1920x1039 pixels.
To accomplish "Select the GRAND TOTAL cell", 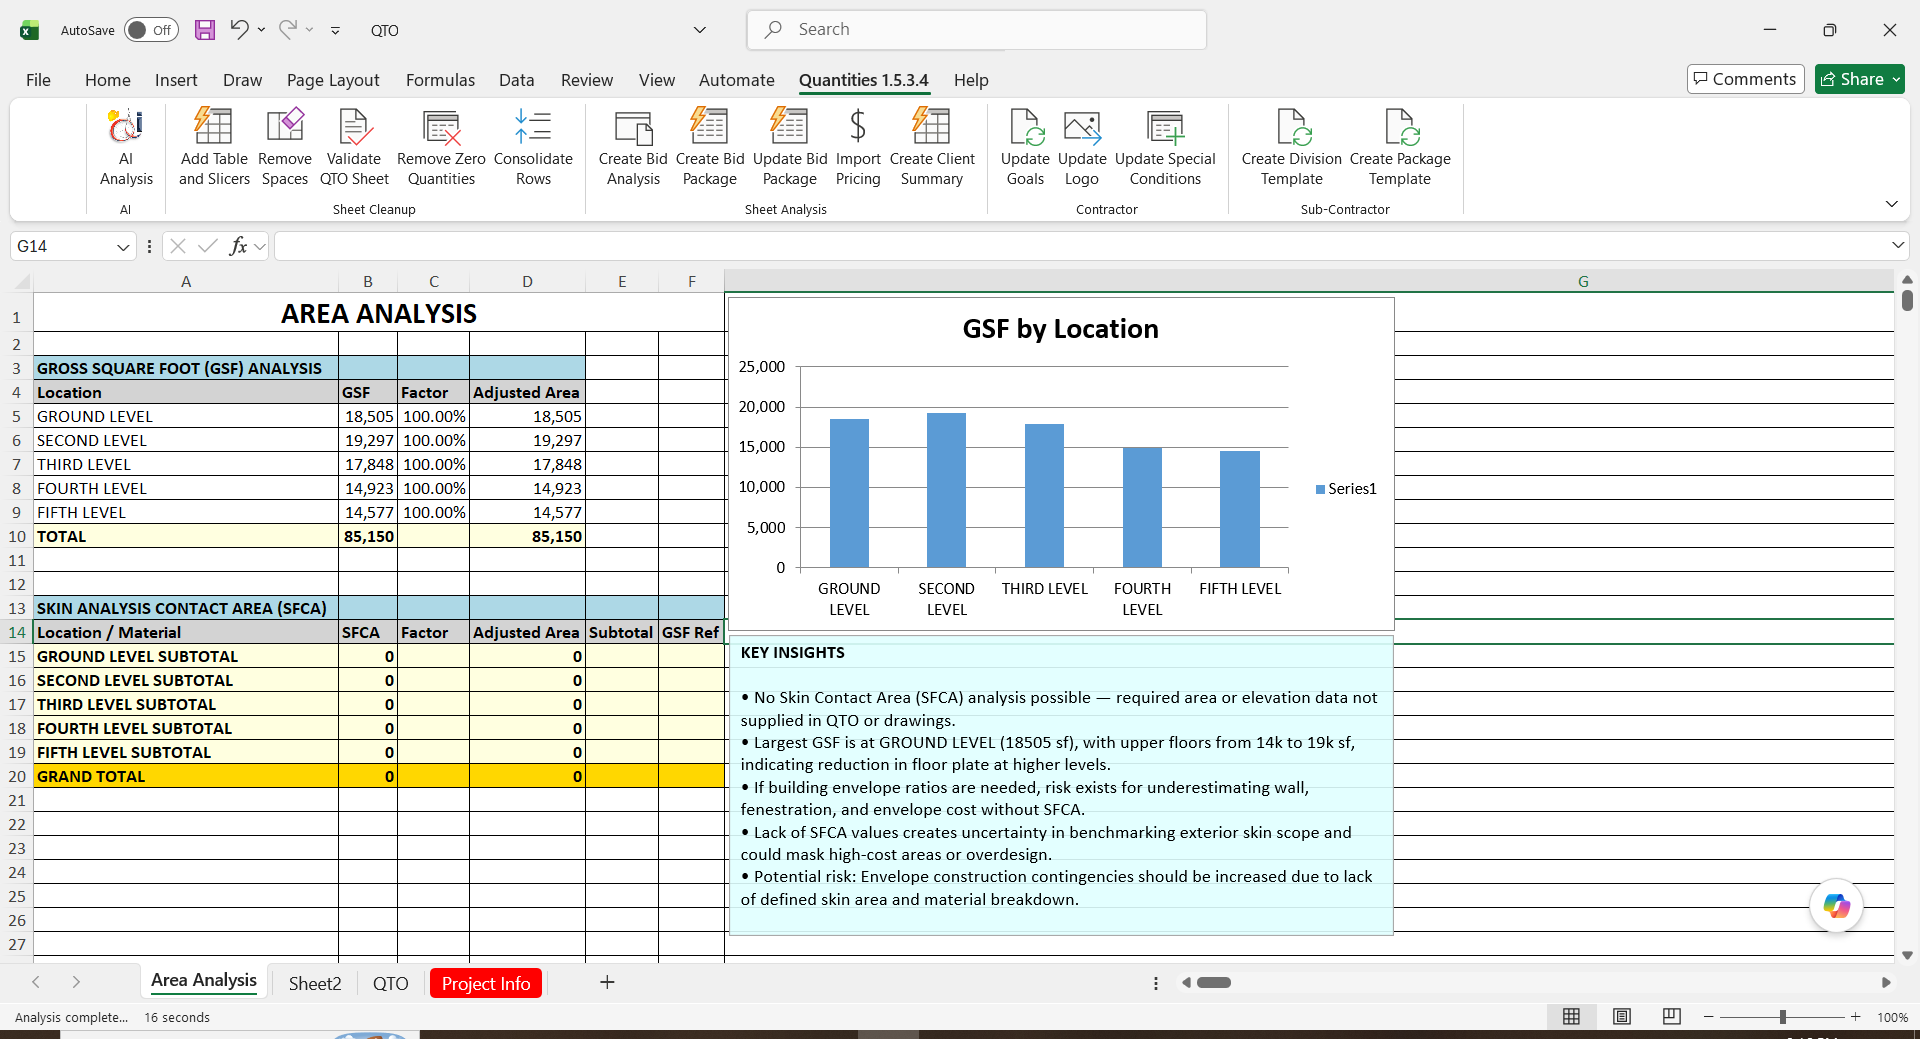I will (x=186, y=776).
